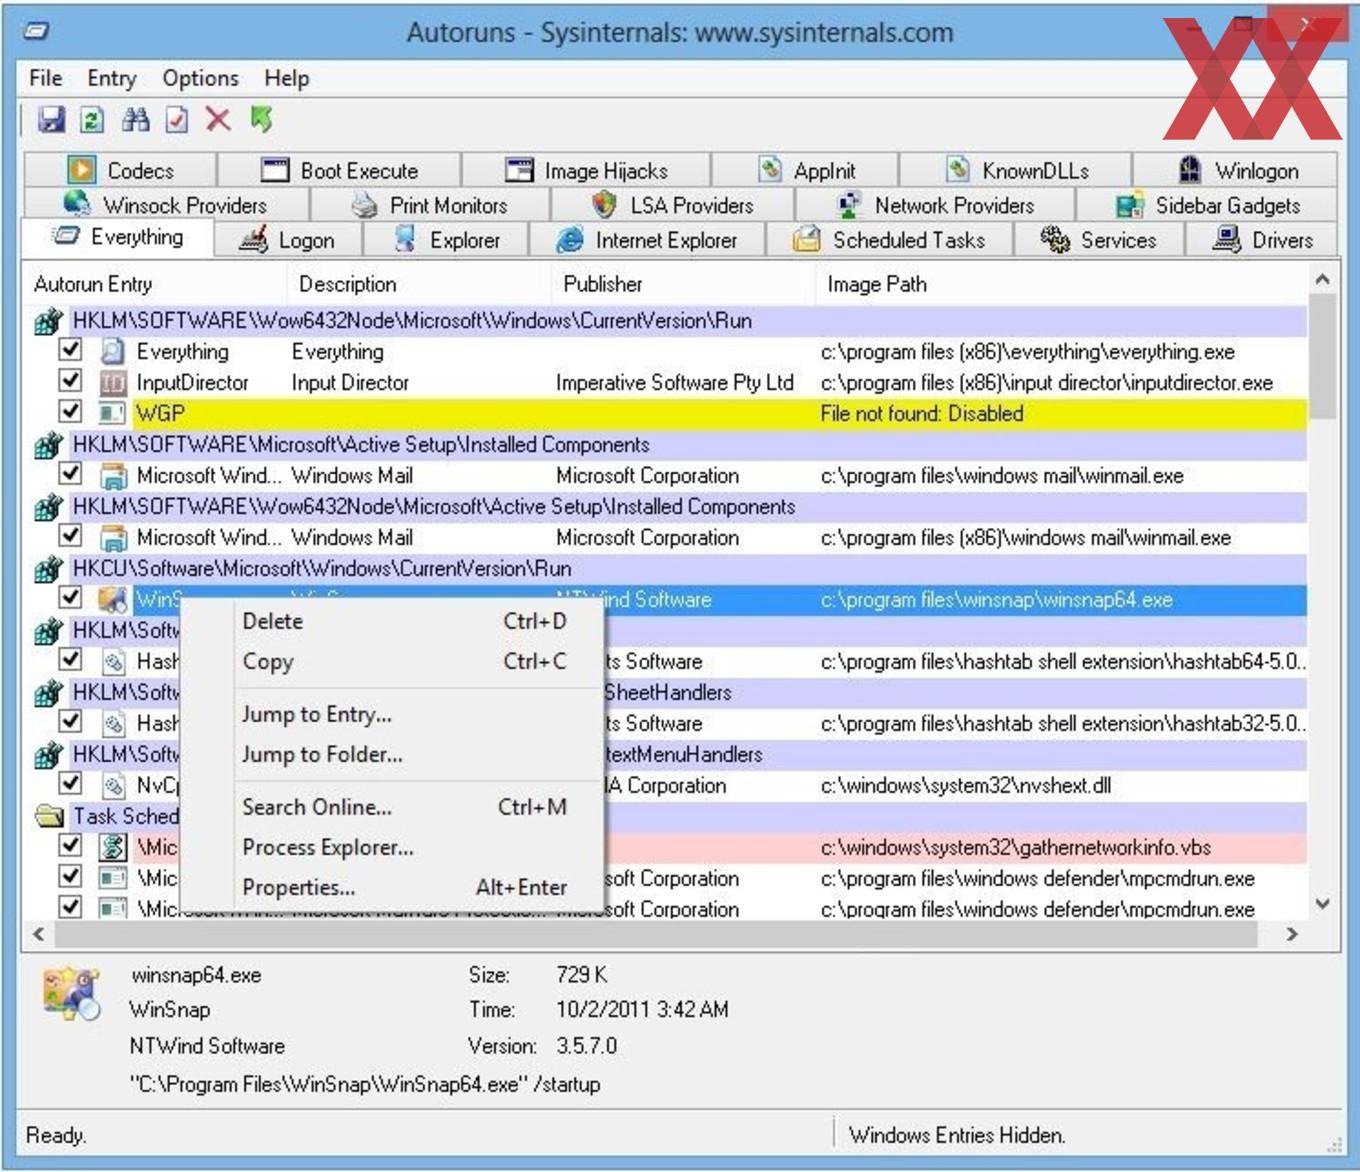Click registry icon beside Wow6432Node Run key
The image size is (1360, 1172).
click(x=47, y=322)
